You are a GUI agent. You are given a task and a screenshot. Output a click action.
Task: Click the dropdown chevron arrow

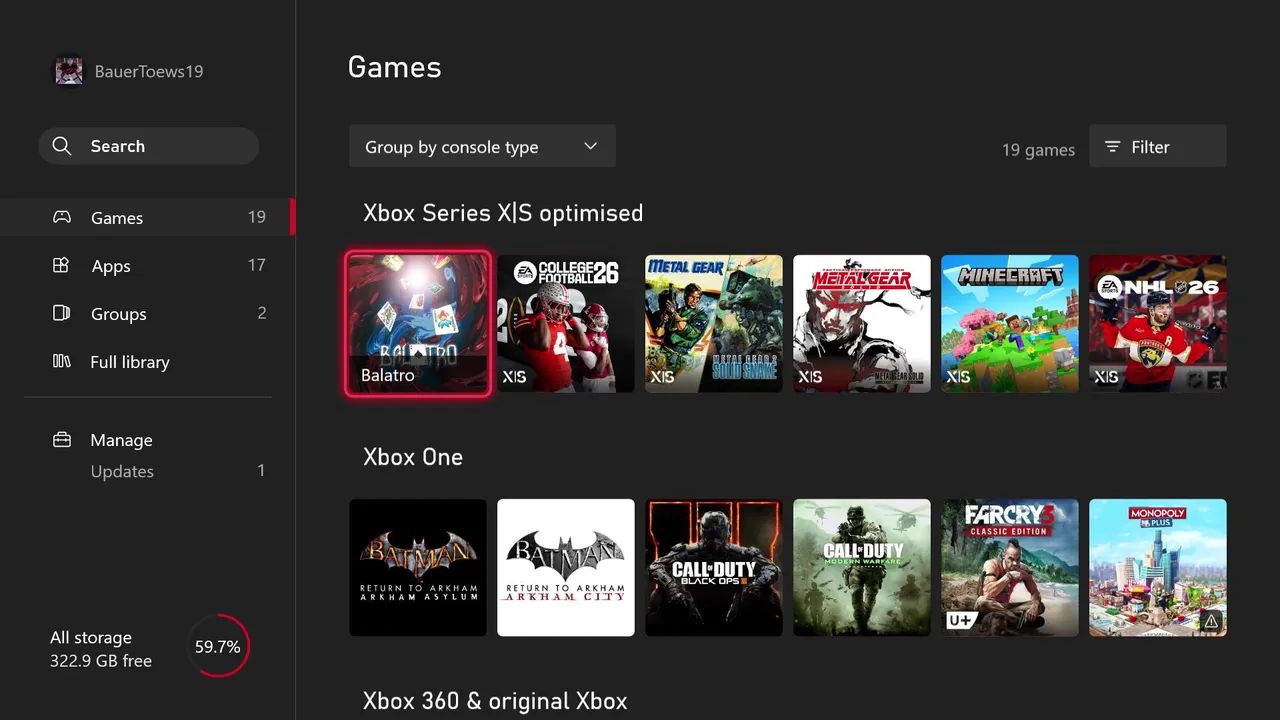(590, 146)
